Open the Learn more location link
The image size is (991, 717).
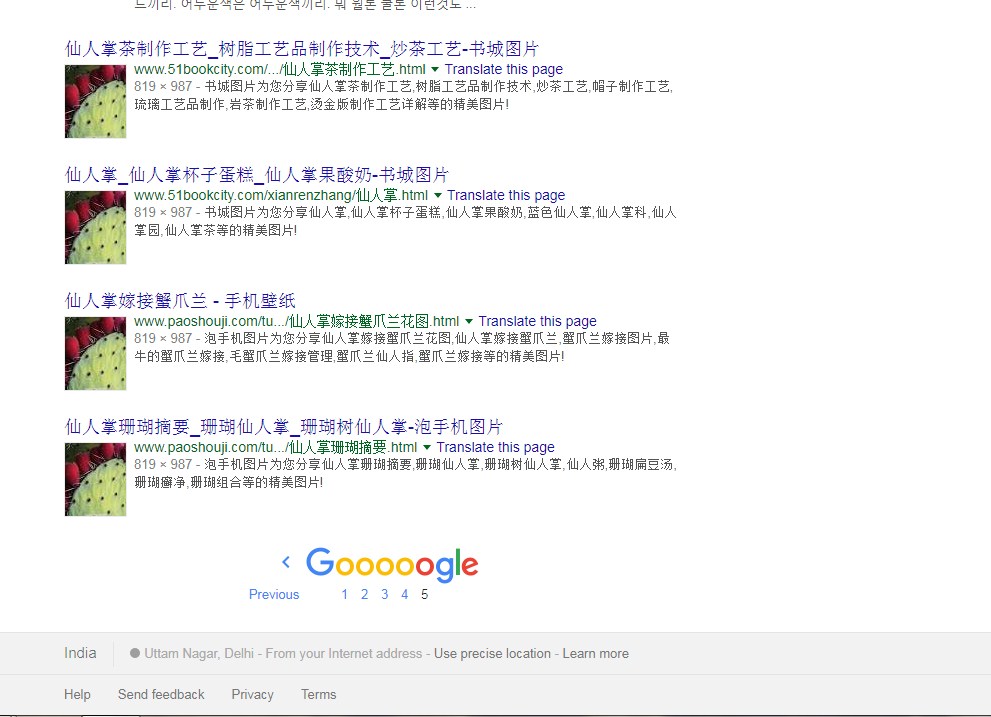[595, 653]
